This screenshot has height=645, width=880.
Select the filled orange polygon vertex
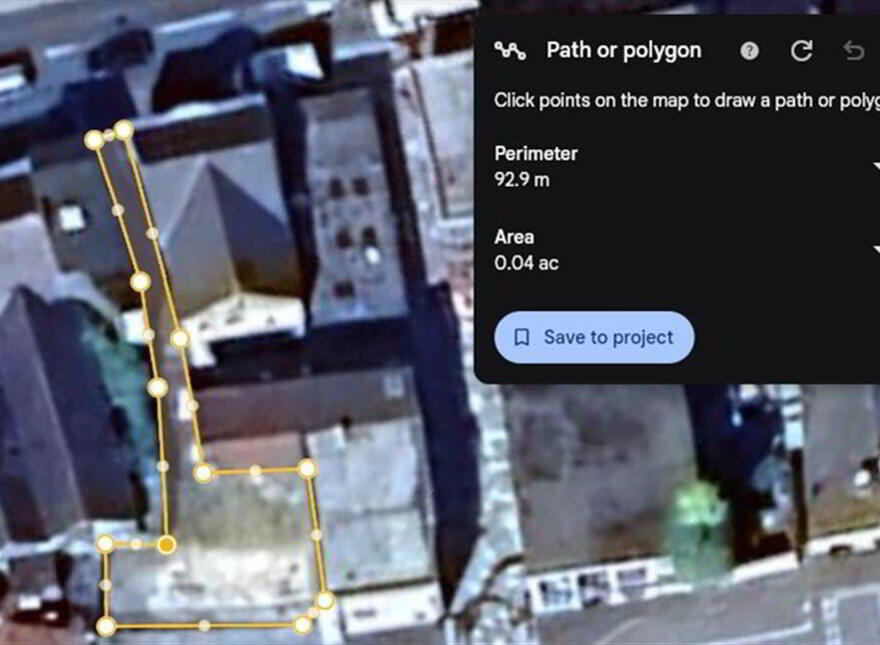[166, 545]
